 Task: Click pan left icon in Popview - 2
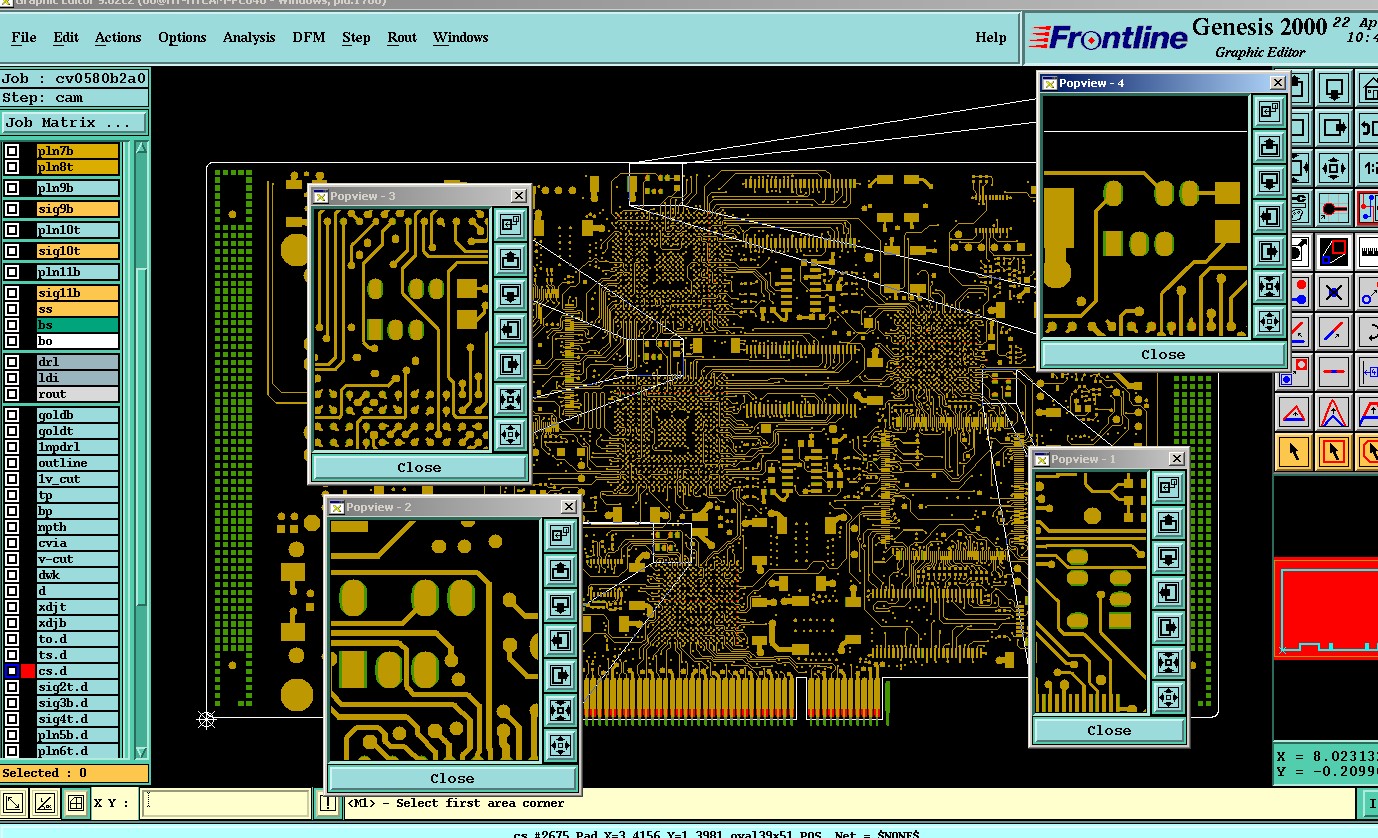pos(560,640)
